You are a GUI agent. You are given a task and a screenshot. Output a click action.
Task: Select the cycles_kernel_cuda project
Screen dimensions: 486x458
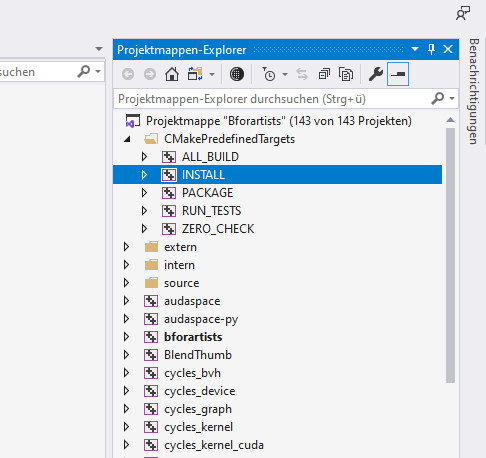tap(214, 445)
